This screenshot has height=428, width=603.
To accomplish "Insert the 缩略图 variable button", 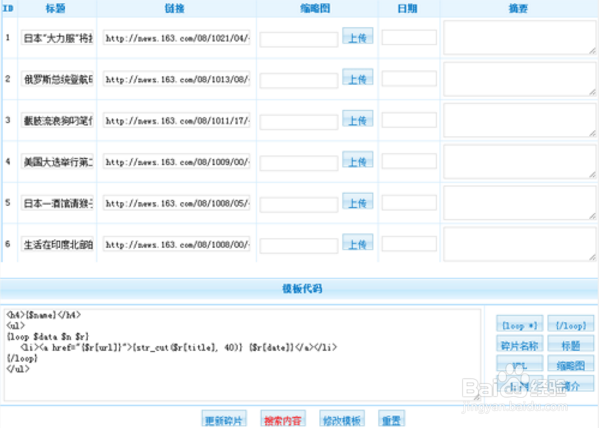I will (x=571, y=364).
